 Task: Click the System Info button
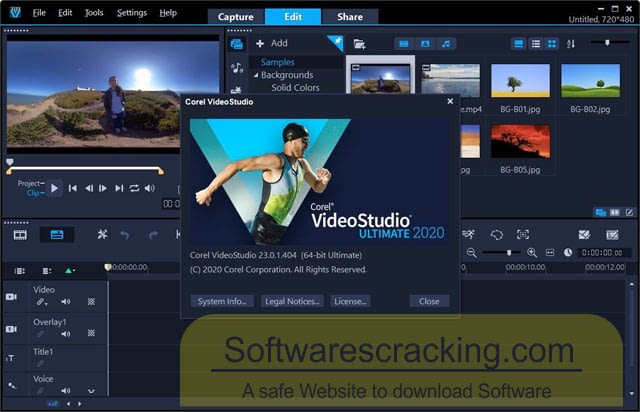(x=222, y=301)
